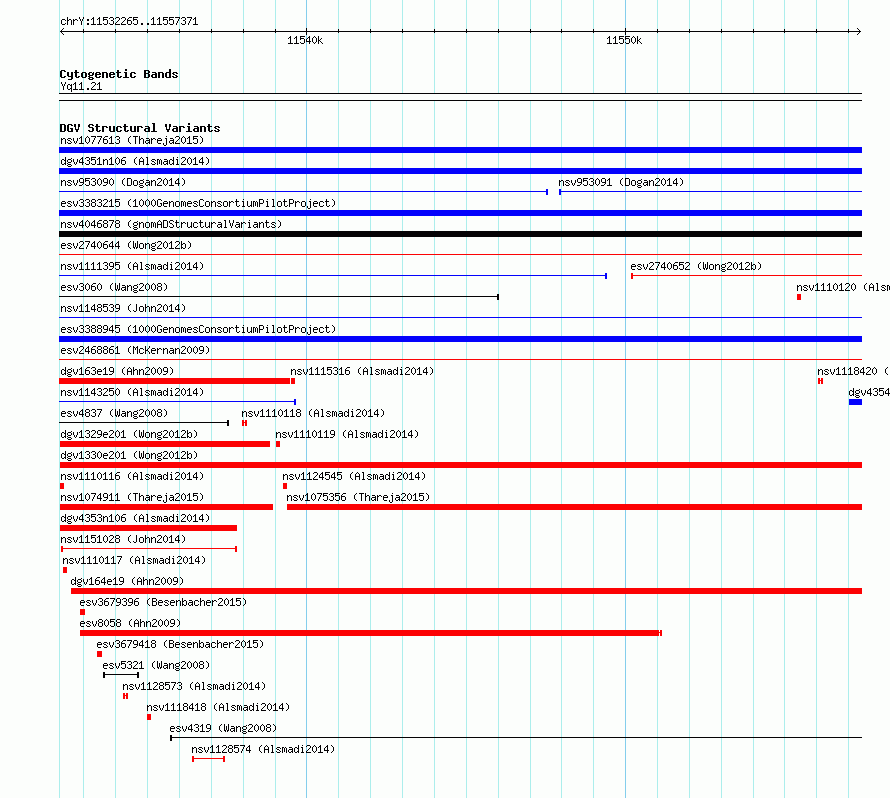Click the nsv4046878 (gnomADStructuralVariants) label
The height and width of the screenshot is (798, 890).
171,224
